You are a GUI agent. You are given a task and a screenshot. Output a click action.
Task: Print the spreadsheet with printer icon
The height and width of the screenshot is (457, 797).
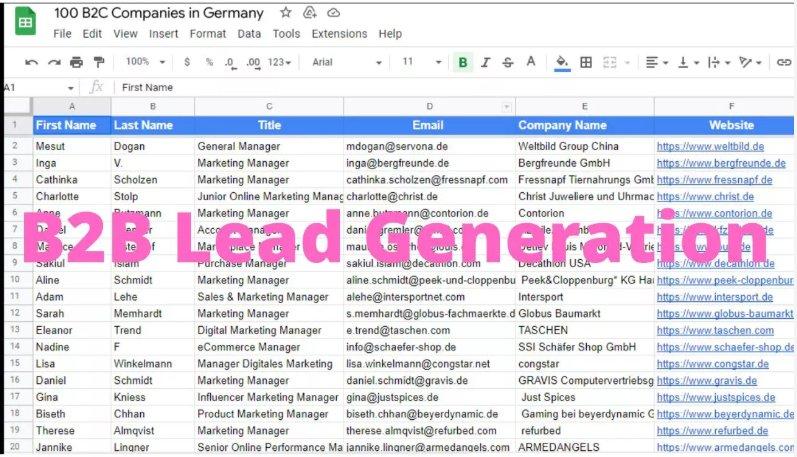click(x=76, y=63)
